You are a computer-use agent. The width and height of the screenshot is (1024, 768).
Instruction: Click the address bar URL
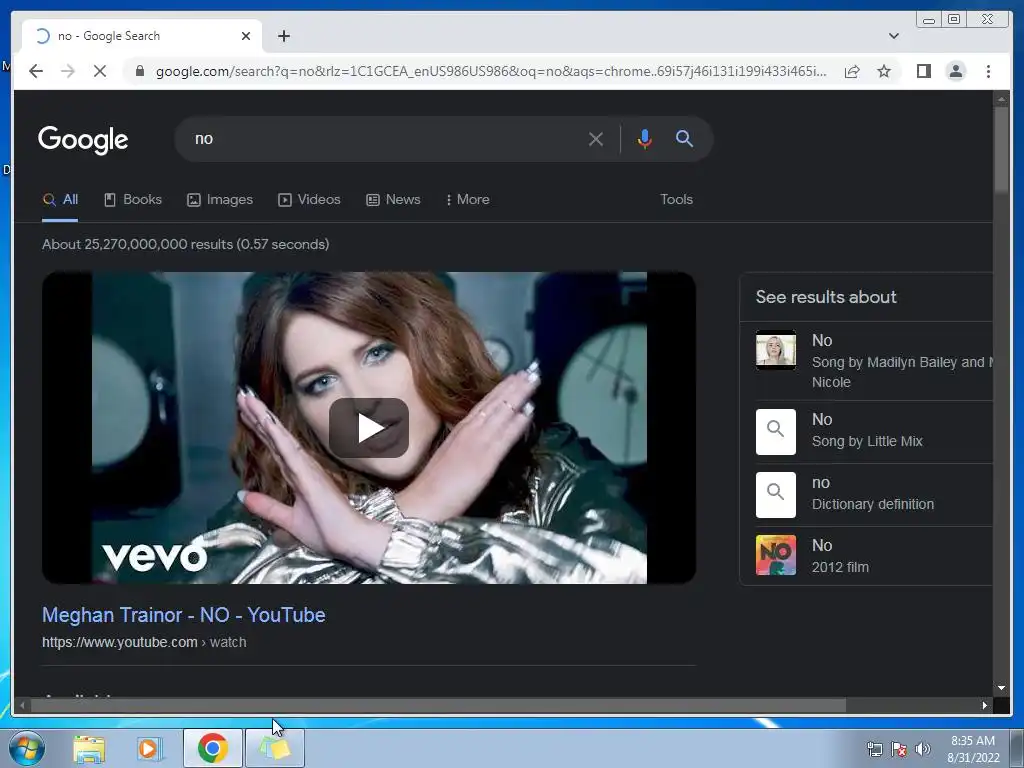pos(491,71)
